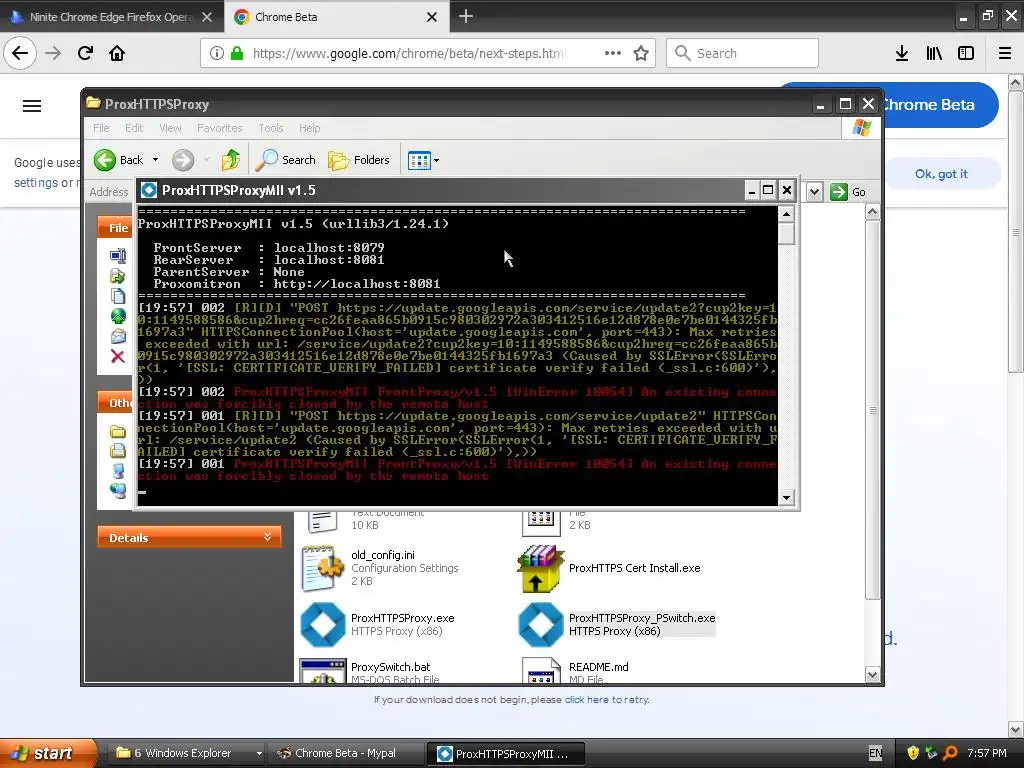Open Explorer Back history dropdown arrow
The width and height of the screenshot is (1024, 768).
pos(155,160)
